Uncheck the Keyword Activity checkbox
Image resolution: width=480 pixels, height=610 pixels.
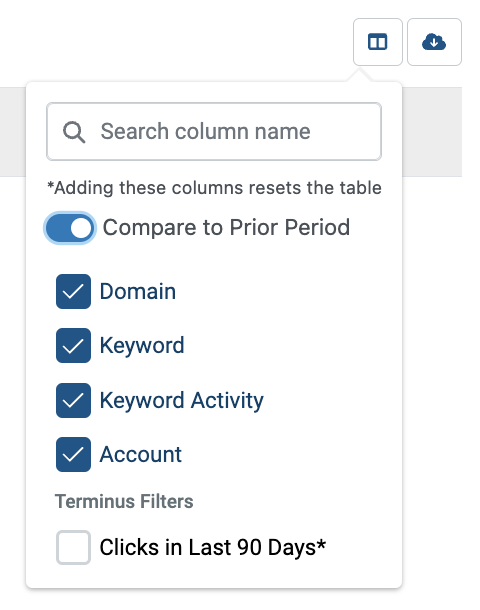point(73,400)
